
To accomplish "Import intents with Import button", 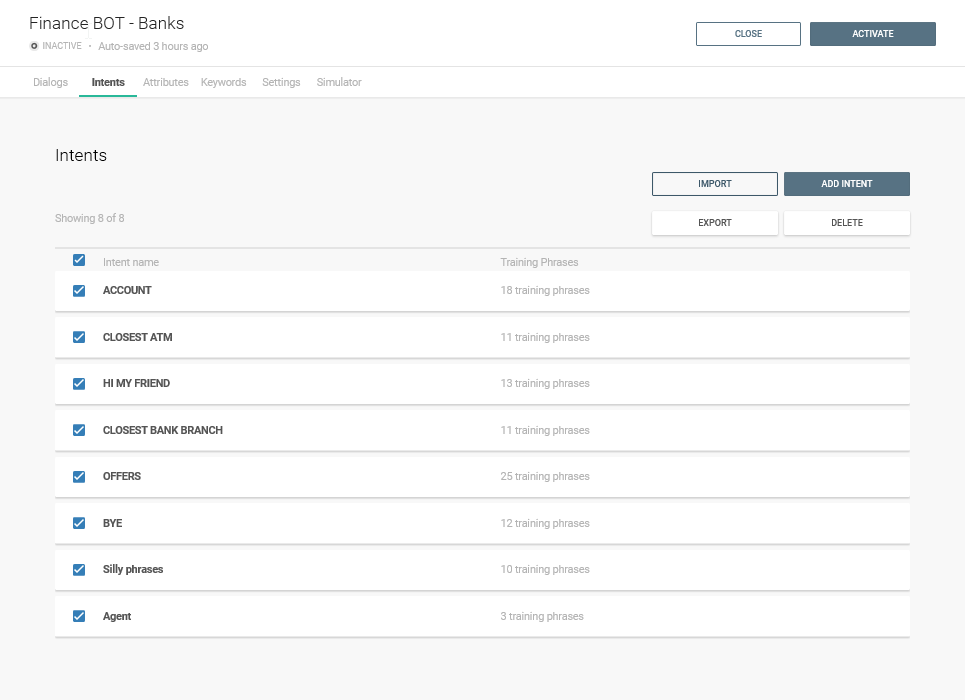I will (x=714, y=184).
